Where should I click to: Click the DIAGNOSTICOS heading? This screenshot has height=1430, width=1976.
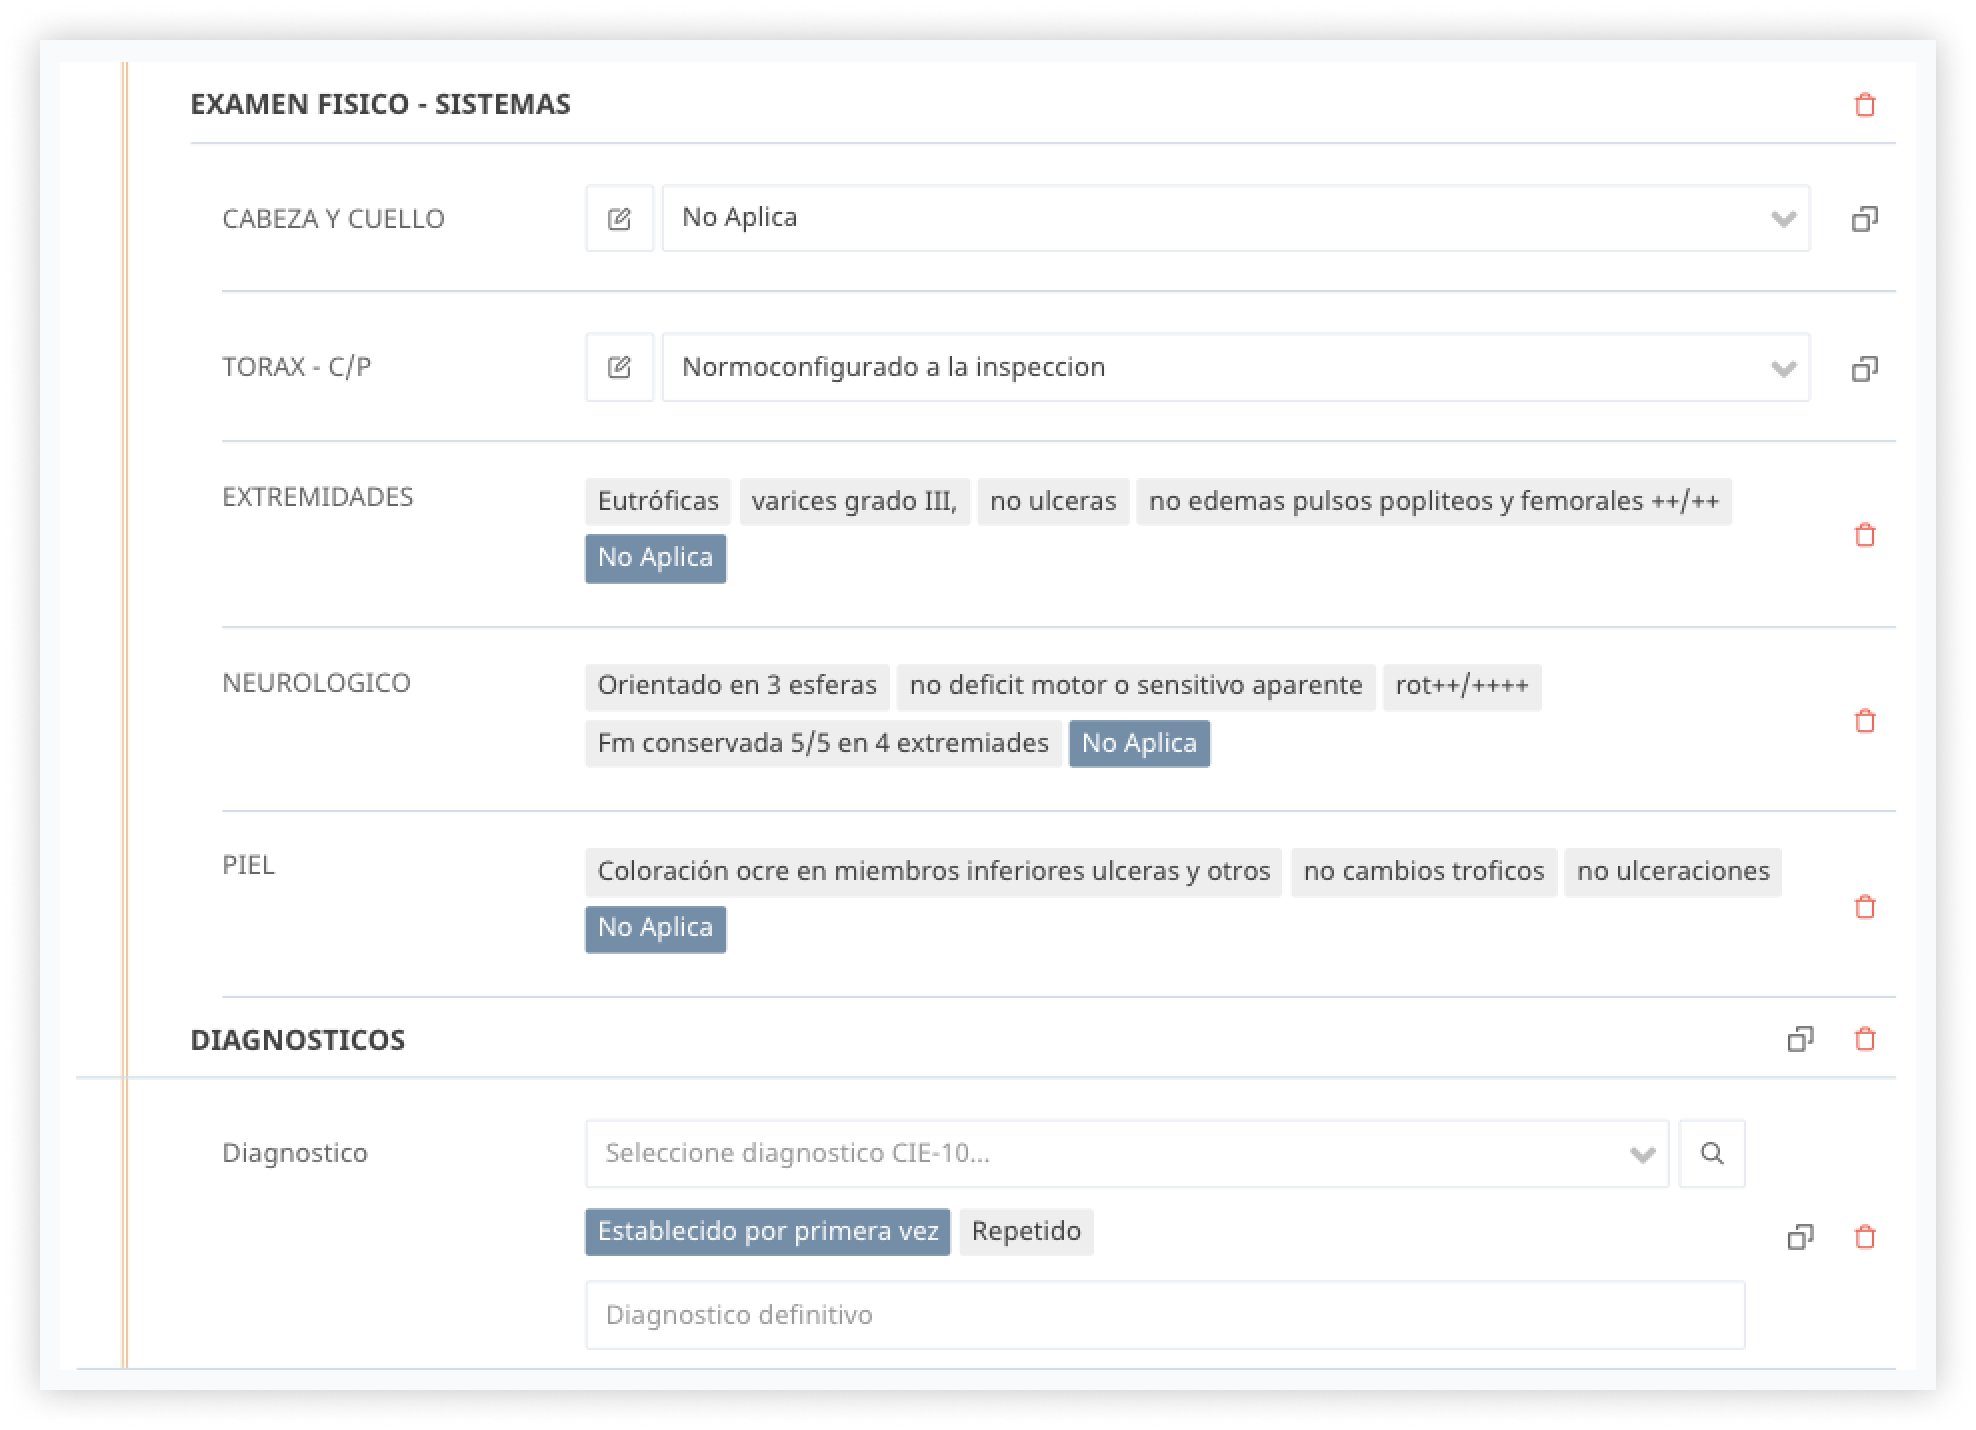298,1040
